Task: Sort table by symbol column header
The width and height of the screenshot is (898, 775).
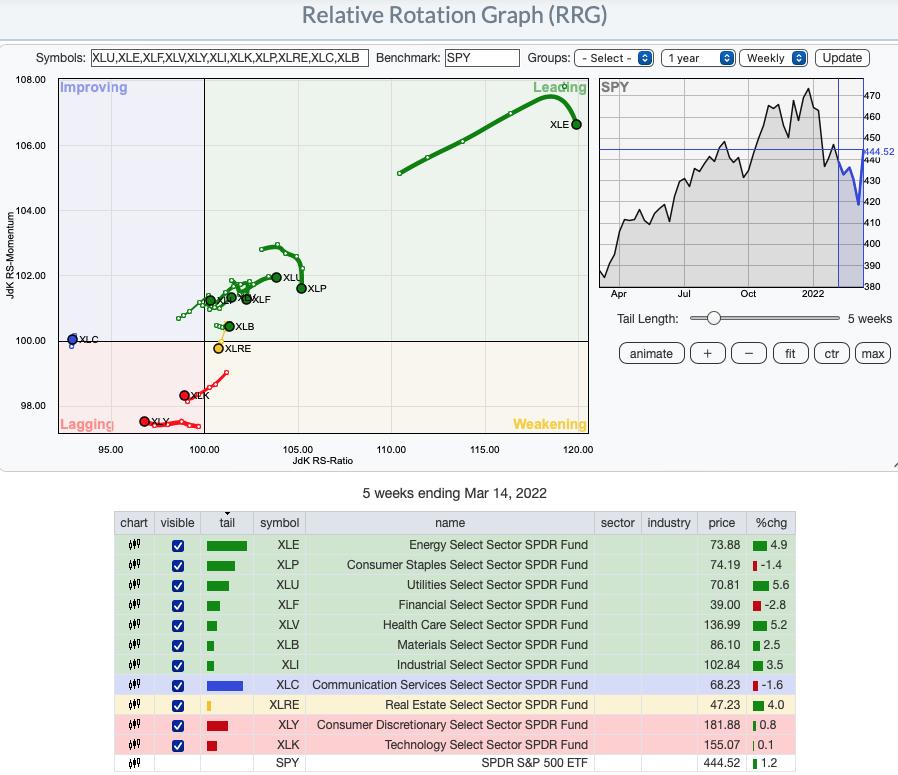Action: coord(279,523)
